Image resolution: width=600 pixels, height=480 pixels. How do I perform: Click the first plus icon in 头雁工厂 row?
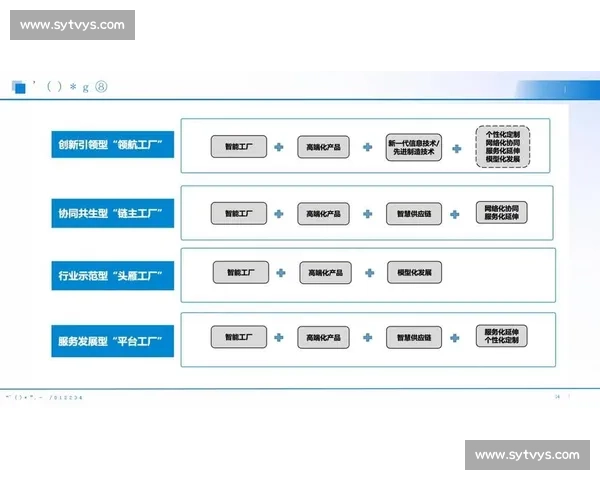click(281, 272)
